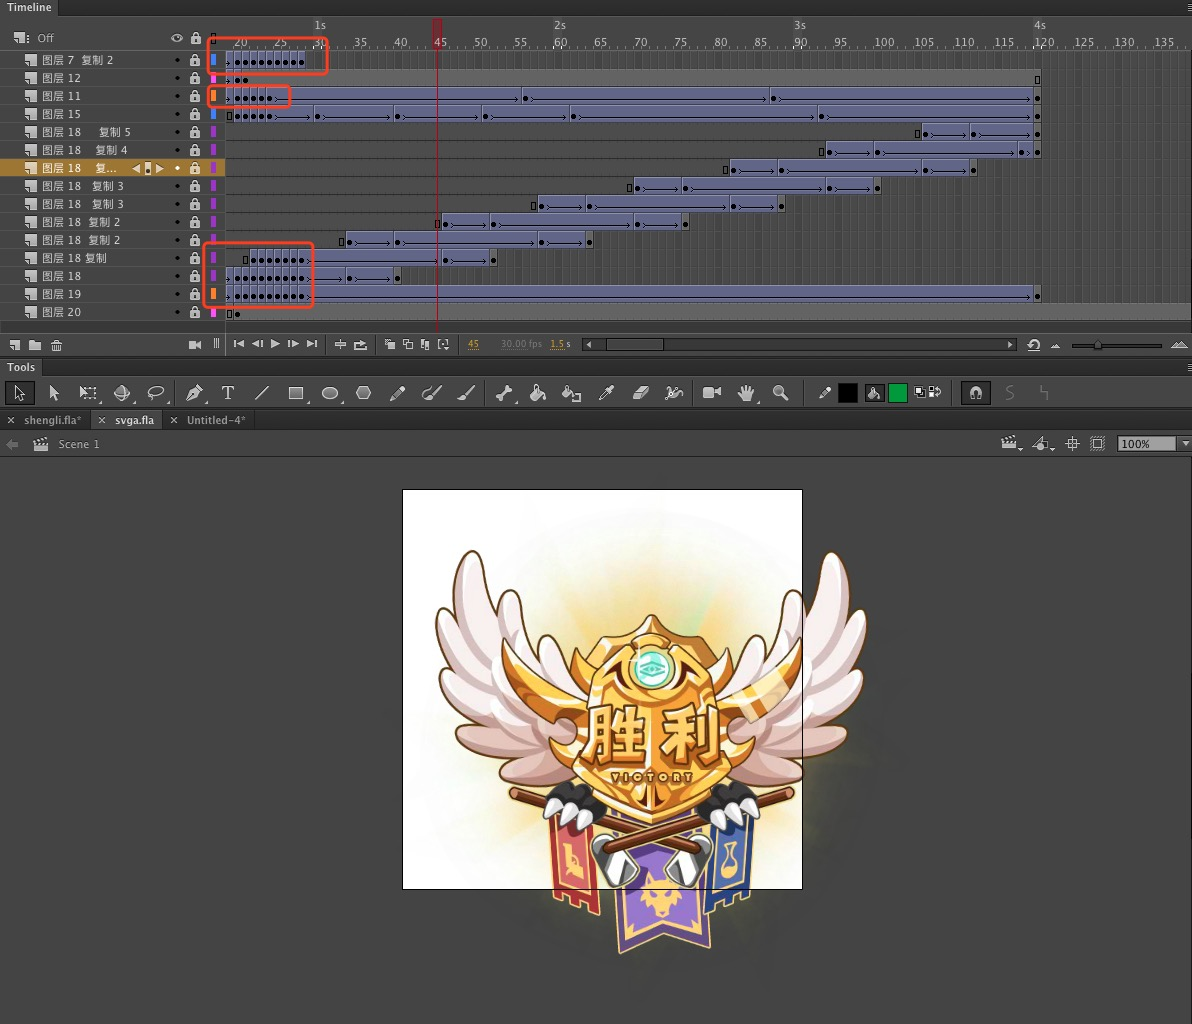This screenshot has width=1192, height=1024.
Task: Select the Camera tool in Tools panel
Action: point(712,393)
